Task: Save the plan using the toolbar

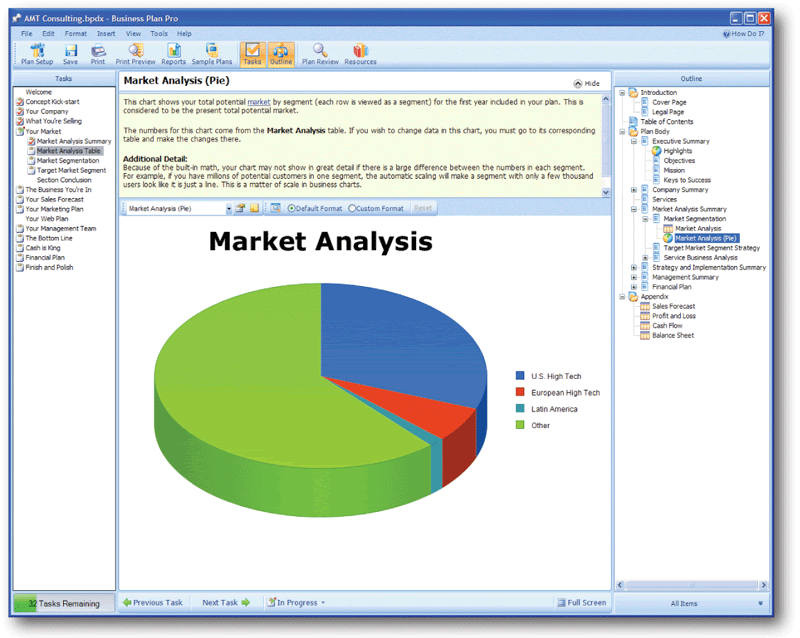Action: click(70, 55)
